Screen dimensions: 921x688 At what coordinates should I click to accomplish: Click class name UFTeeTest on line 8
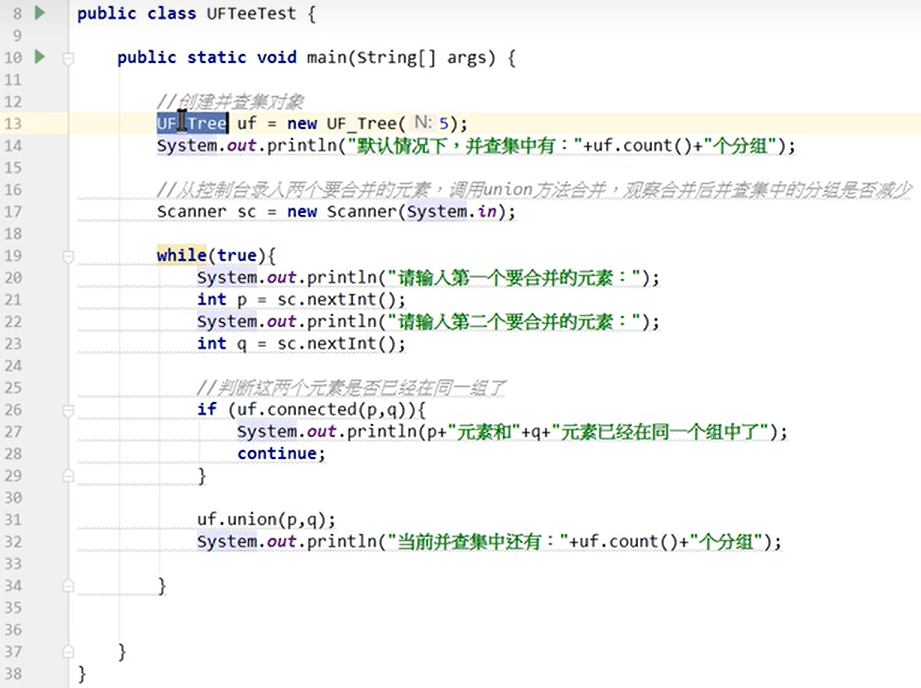[x=251, y=13]
